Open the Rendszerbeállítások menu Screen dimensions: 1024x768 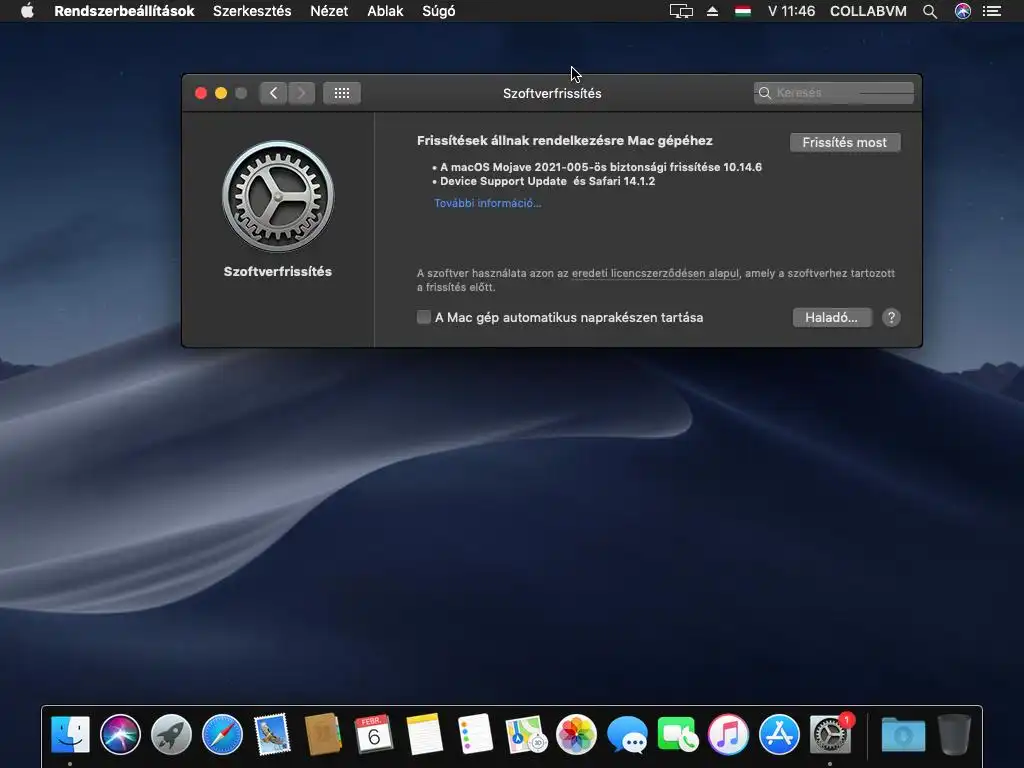(124, 11)
